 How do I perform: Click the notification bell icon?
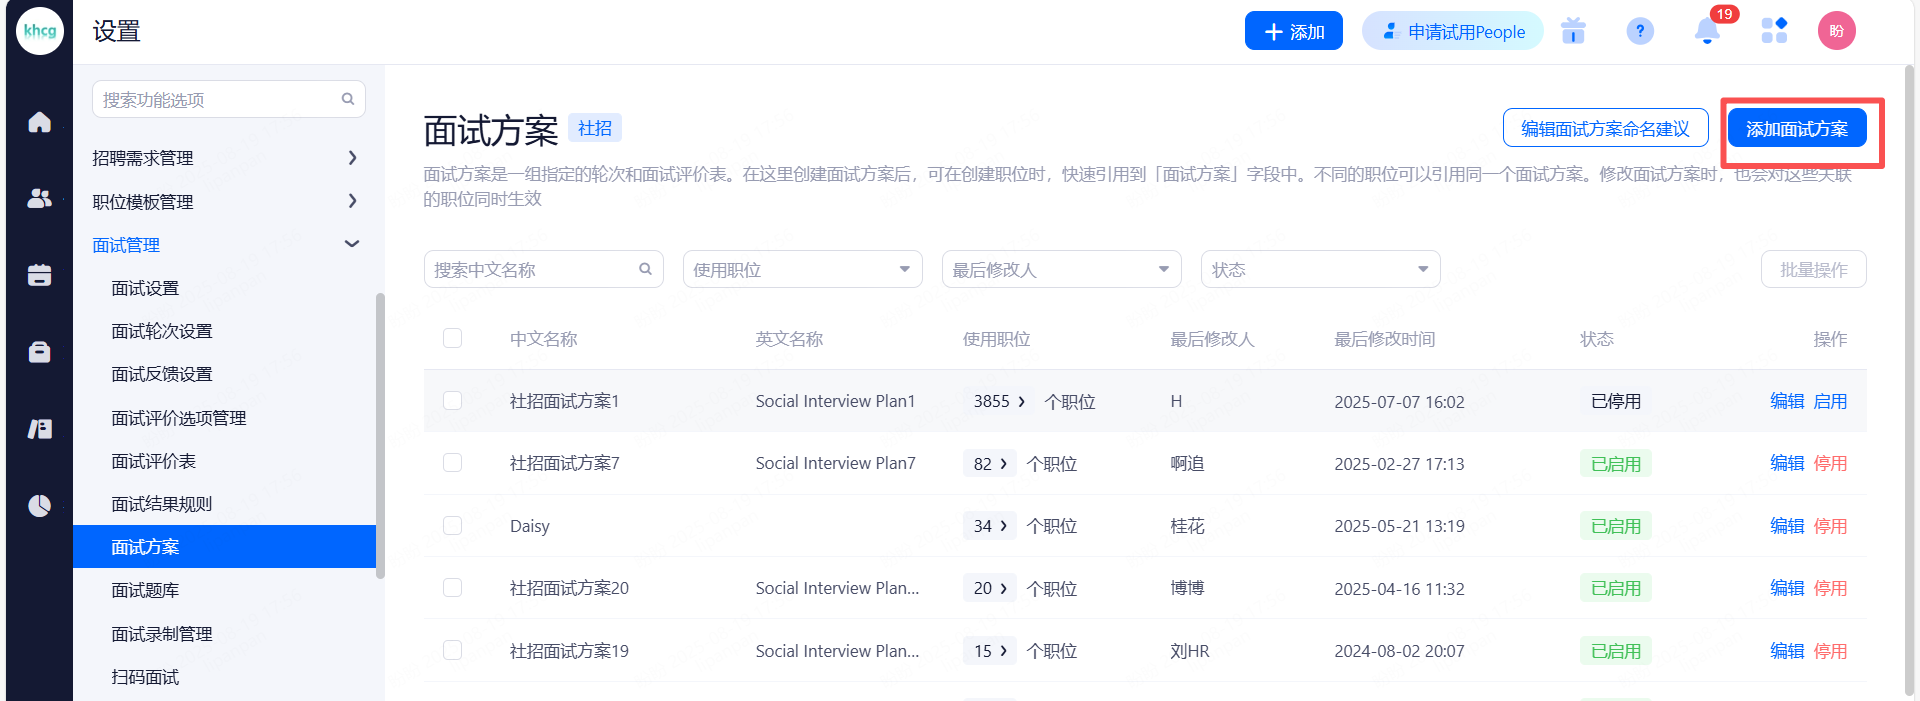[x=1707, y=32]
